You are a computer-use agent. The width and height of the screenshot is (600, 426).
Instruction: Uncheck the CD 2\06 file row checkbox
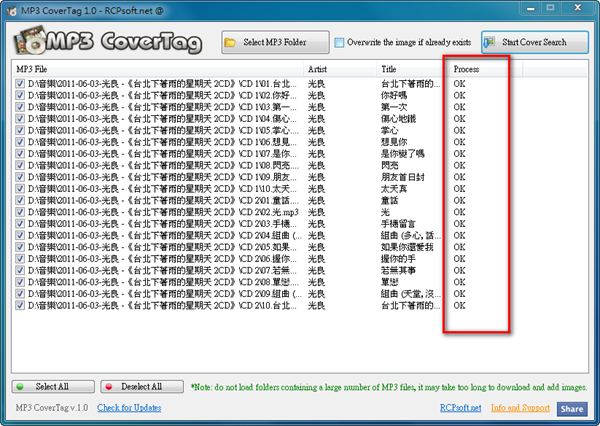pos(20,259)
